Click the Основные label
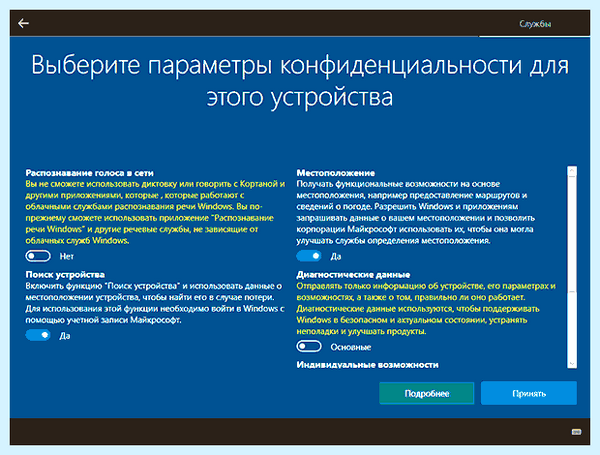 pyautogui.click(x=351, y=347)
